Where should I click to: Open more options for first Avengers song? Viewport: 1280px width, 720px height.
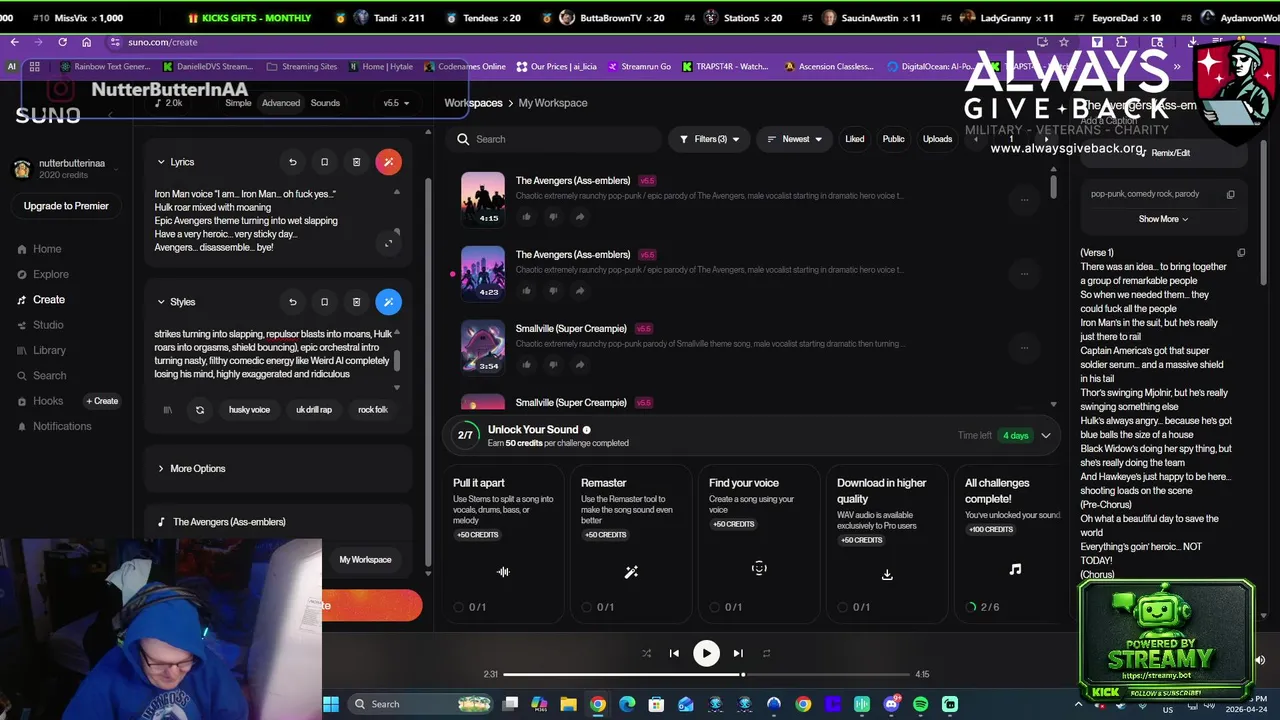click(1024, 200)
